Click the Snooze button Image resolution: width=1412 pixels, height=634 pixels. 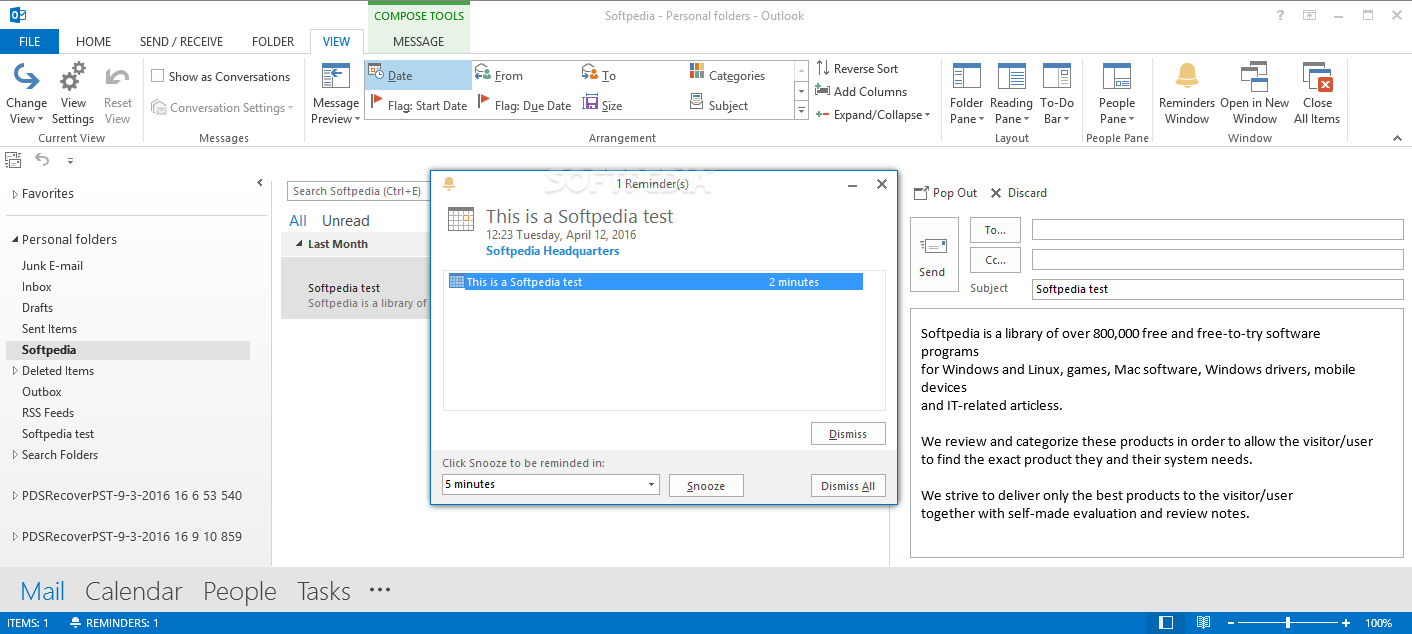(706, 486)
